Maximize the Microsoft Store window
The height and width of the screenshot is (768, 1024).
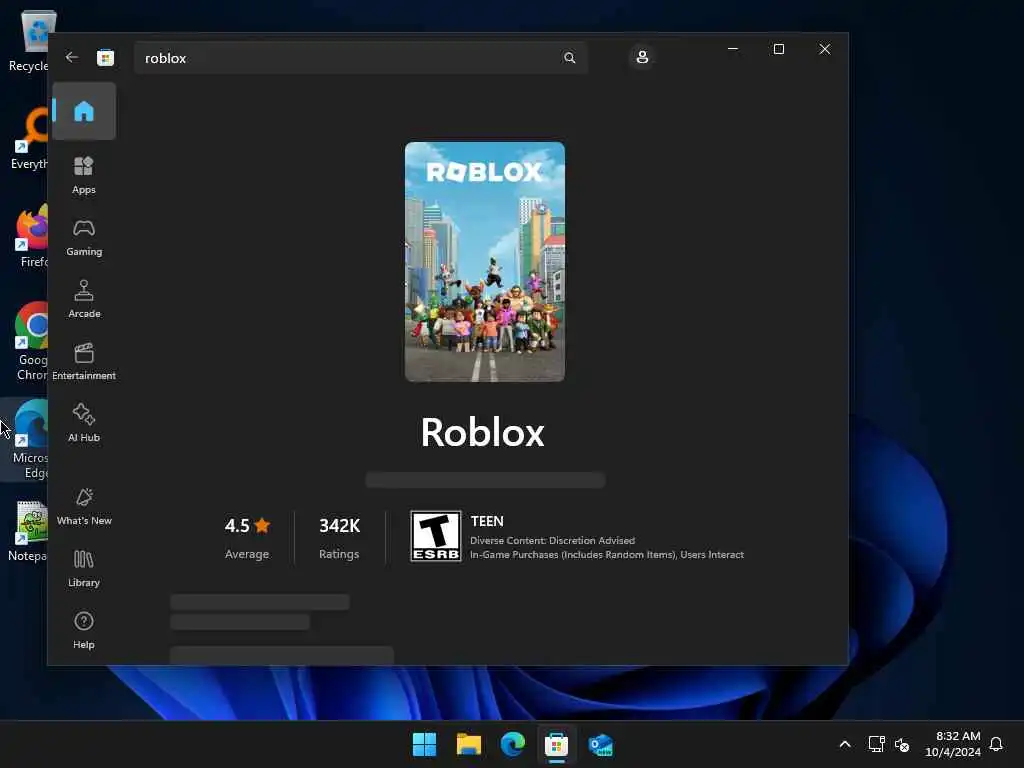pos(778,49)
